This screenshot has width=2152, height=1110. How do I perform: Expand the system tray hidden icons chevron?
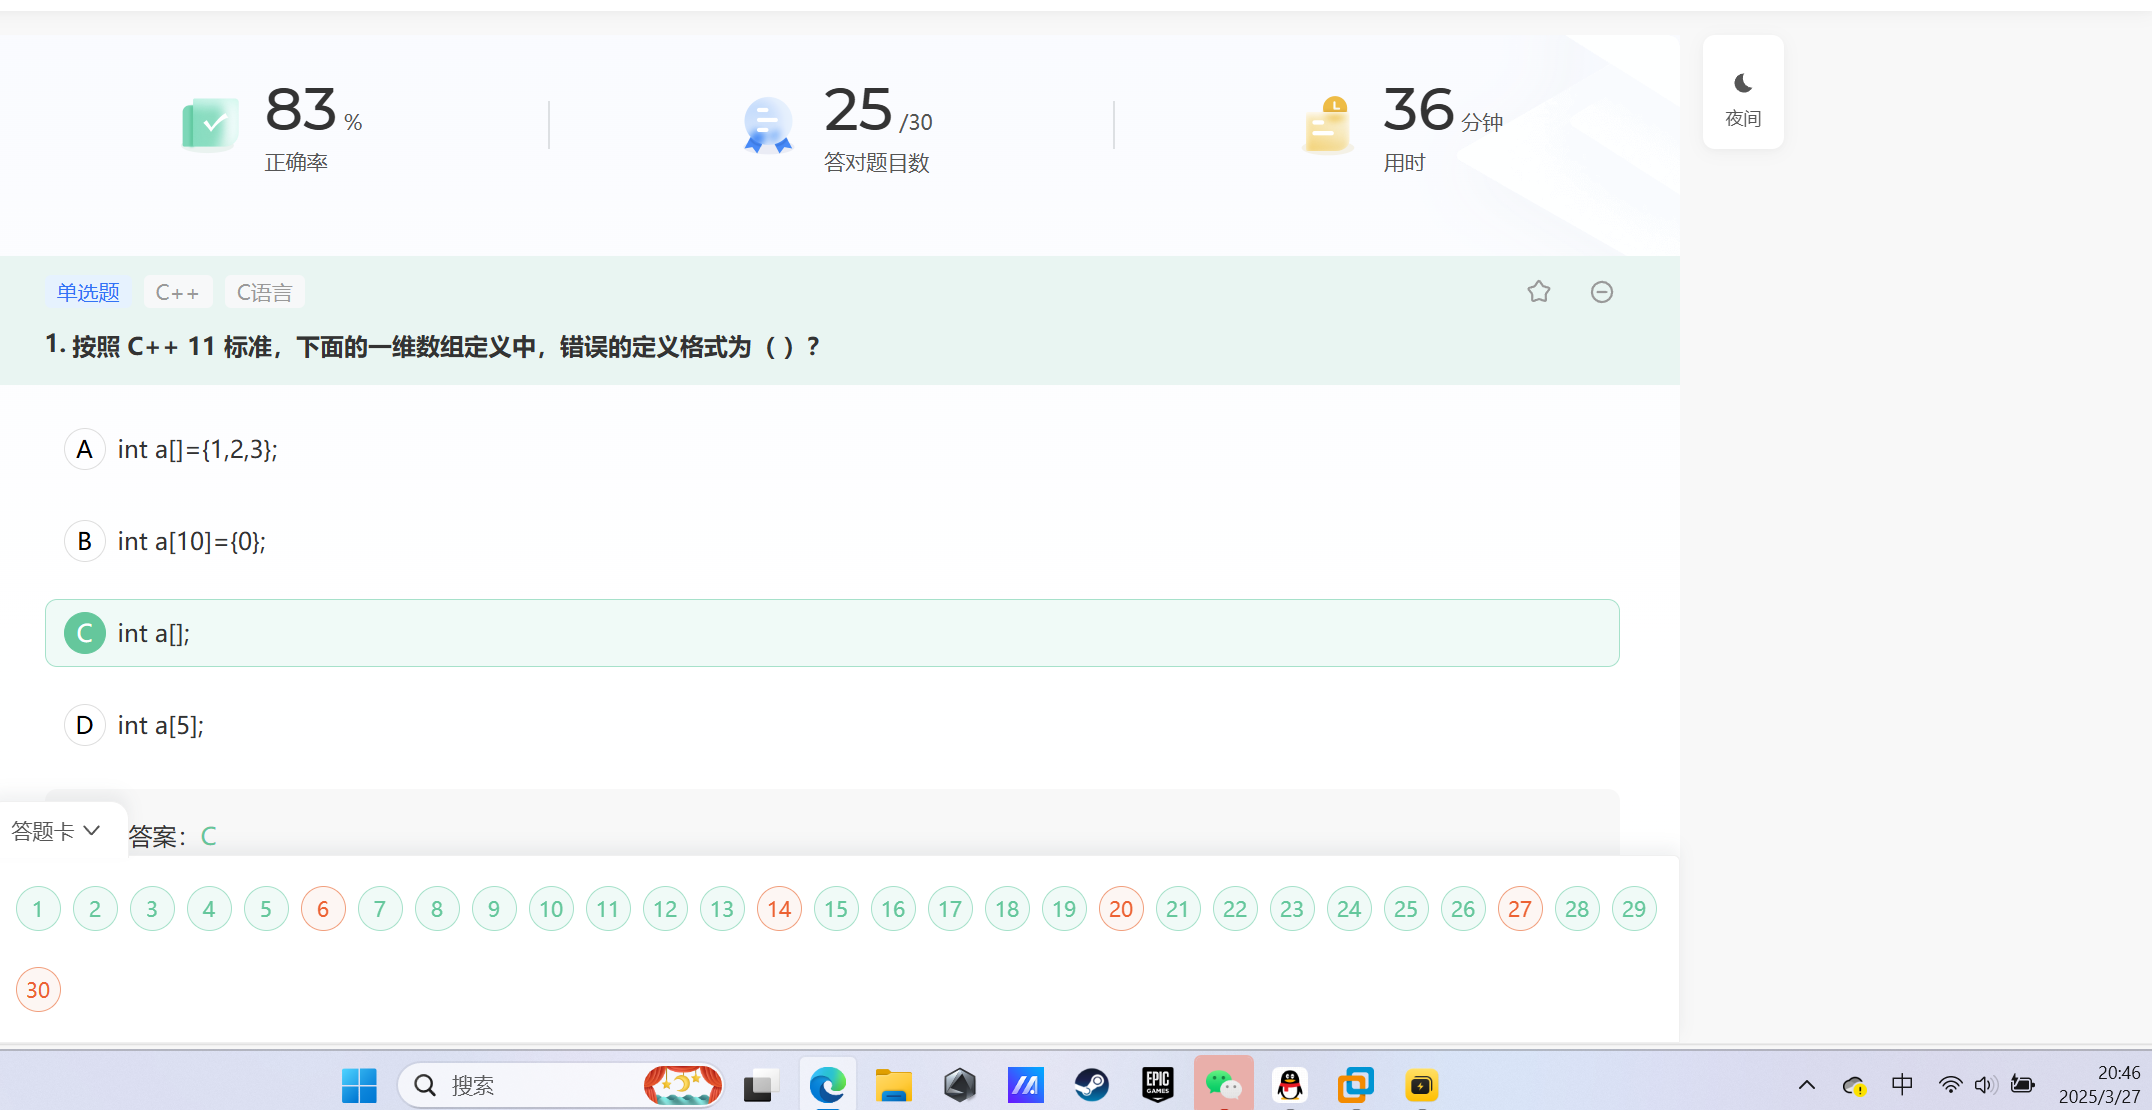pyautogui.click(x=1806, y=1085)
